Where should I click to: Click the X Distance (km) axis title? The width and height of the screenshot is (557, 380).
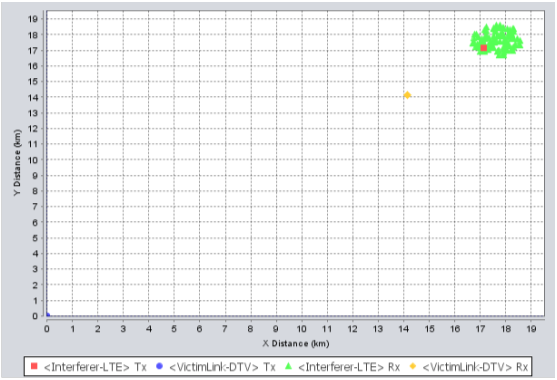296,343
